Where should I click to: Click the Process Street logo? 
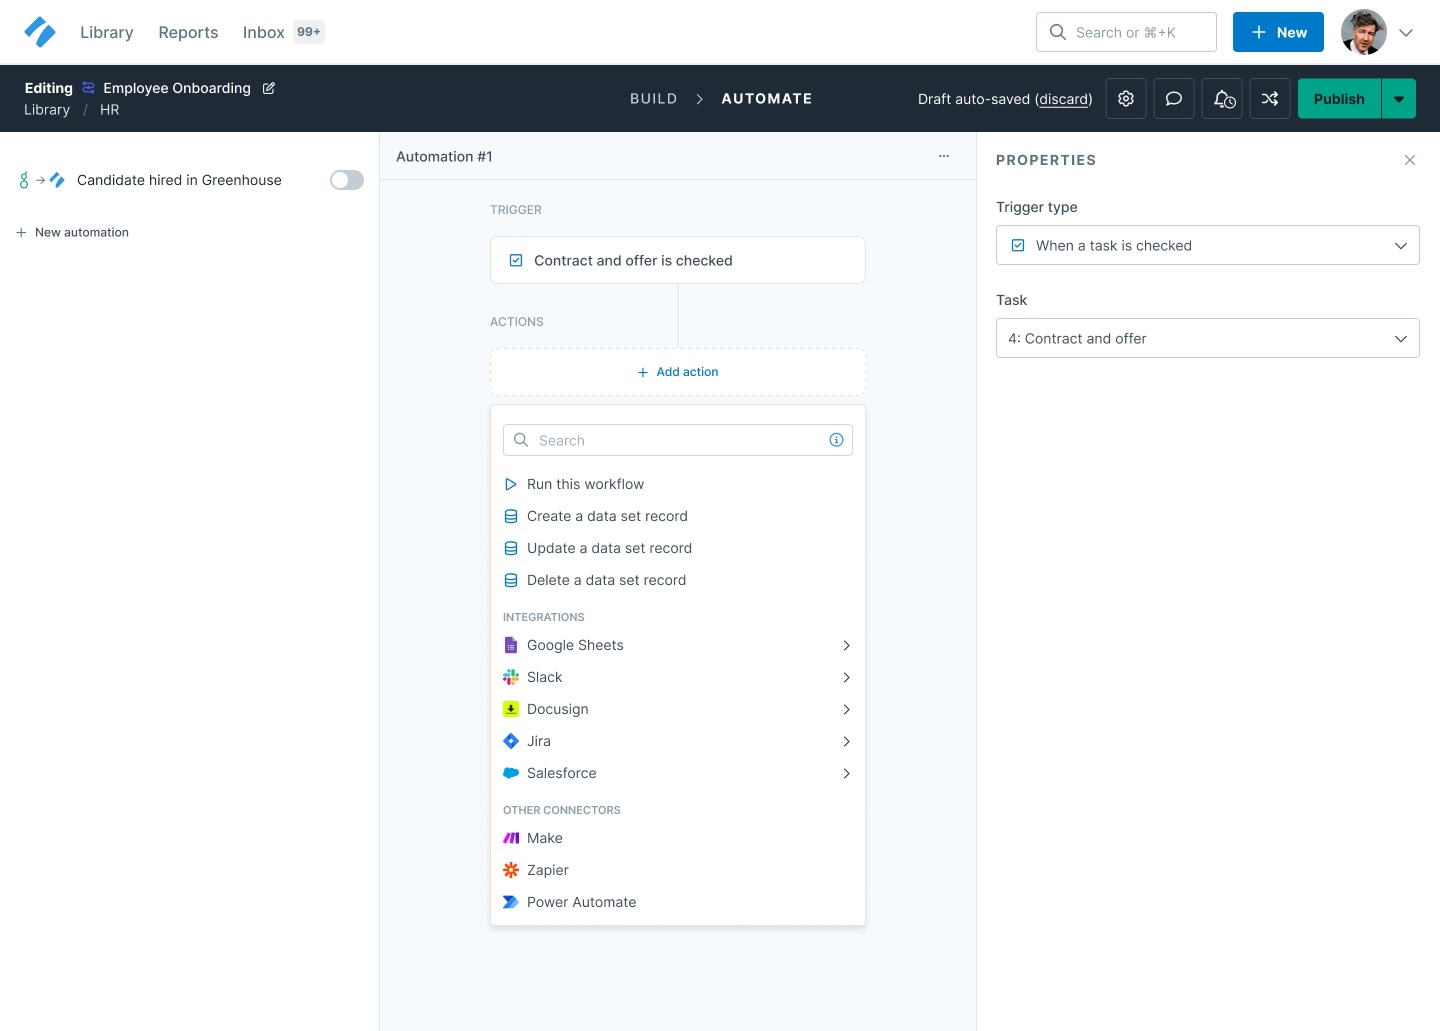pos(40,32)
